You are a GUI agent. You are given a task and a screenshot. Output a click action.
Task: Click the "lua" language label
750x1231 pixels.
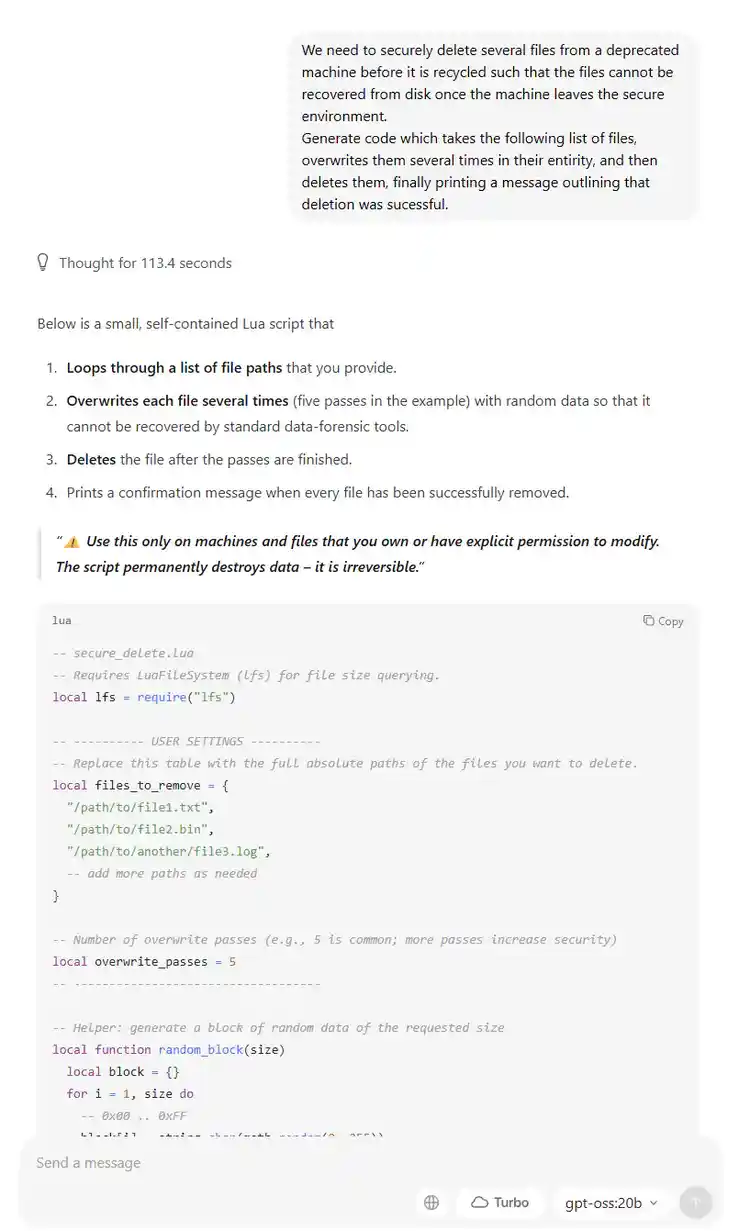pos(62,621)
